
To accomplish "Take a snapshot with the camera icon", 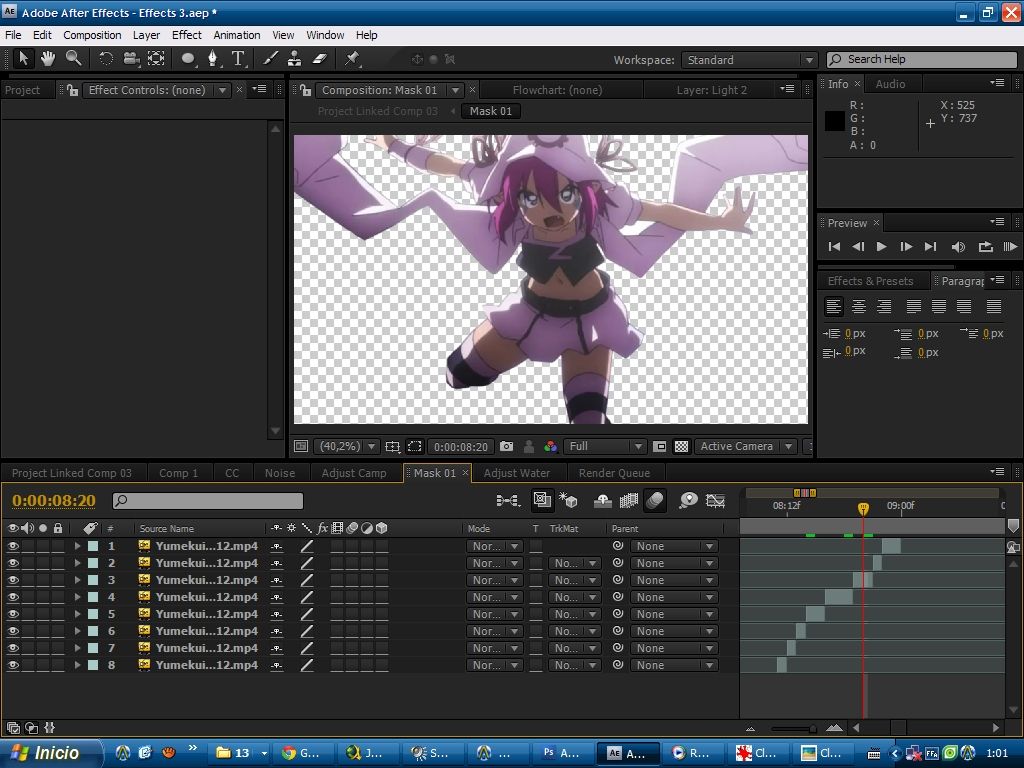I will click(506, 446).
